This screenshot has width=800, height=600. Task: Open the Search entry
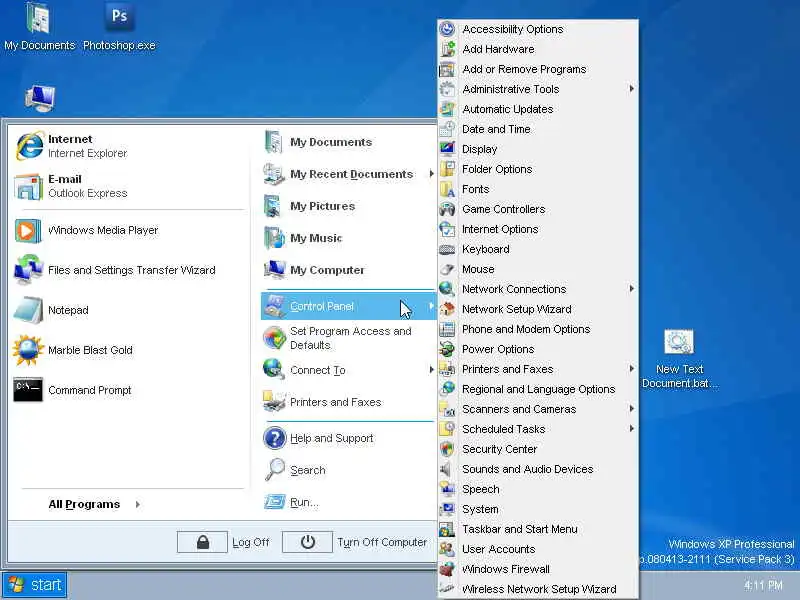click(348, 470)
